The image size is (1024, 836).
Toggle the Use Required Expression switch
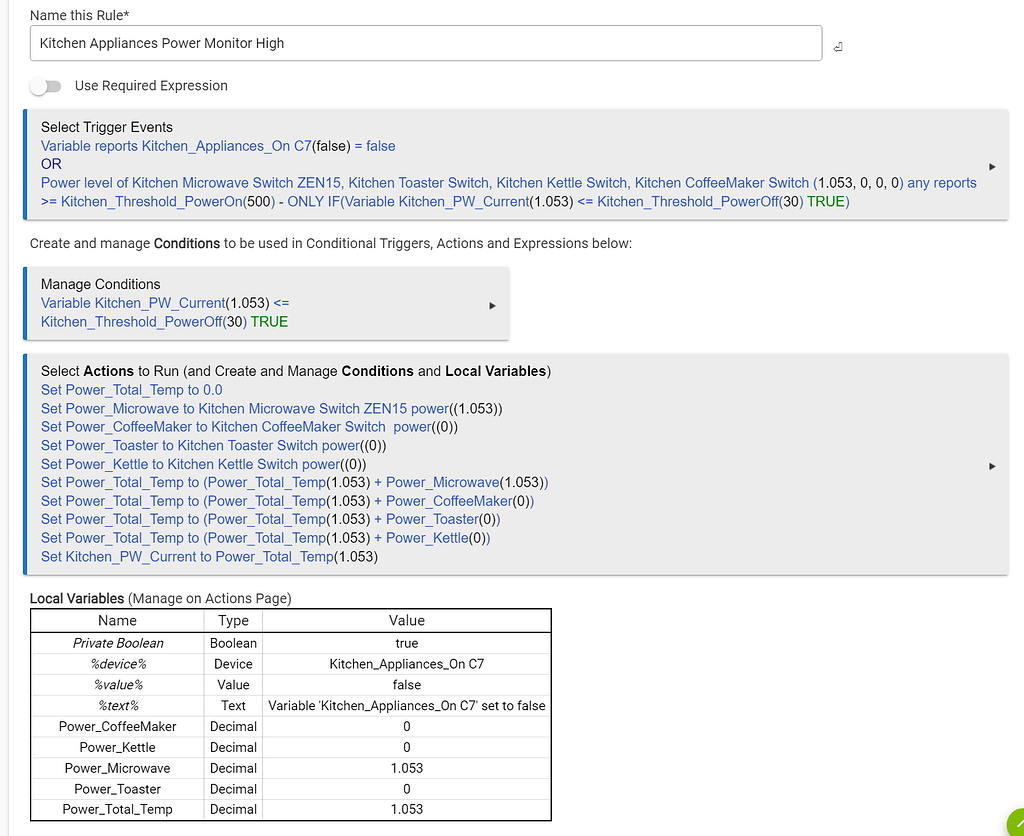[46, 86]
